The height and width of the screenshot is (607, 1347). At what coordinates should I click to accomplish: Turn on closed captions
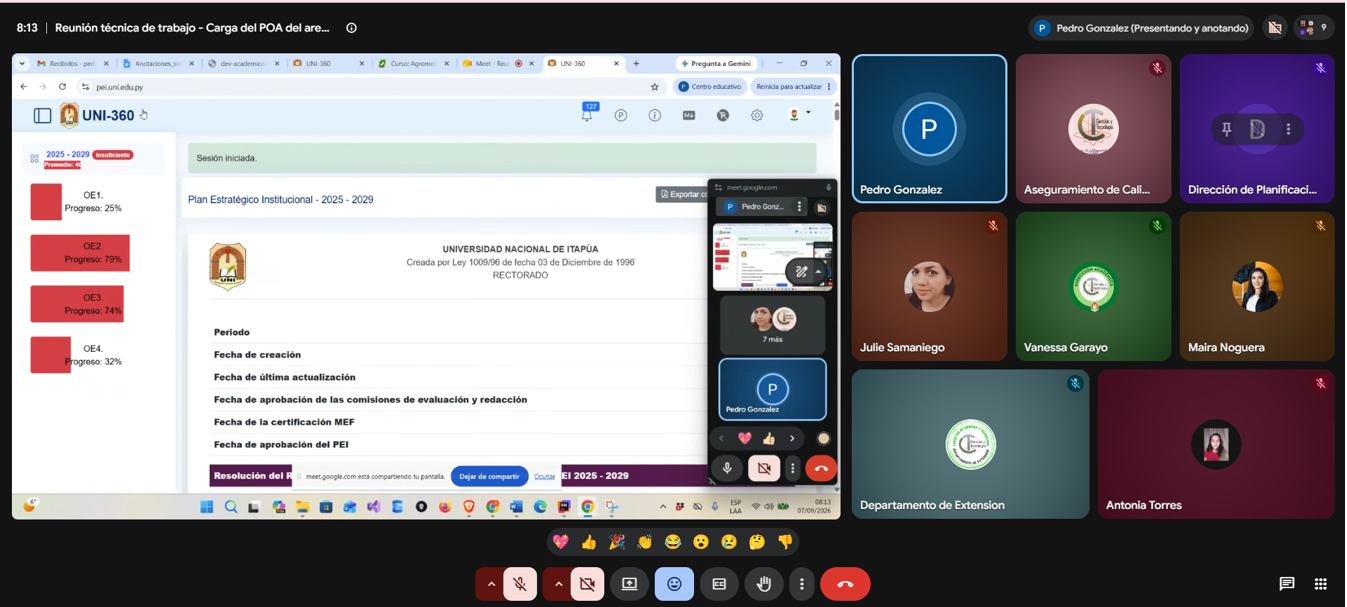pos(719,584)
